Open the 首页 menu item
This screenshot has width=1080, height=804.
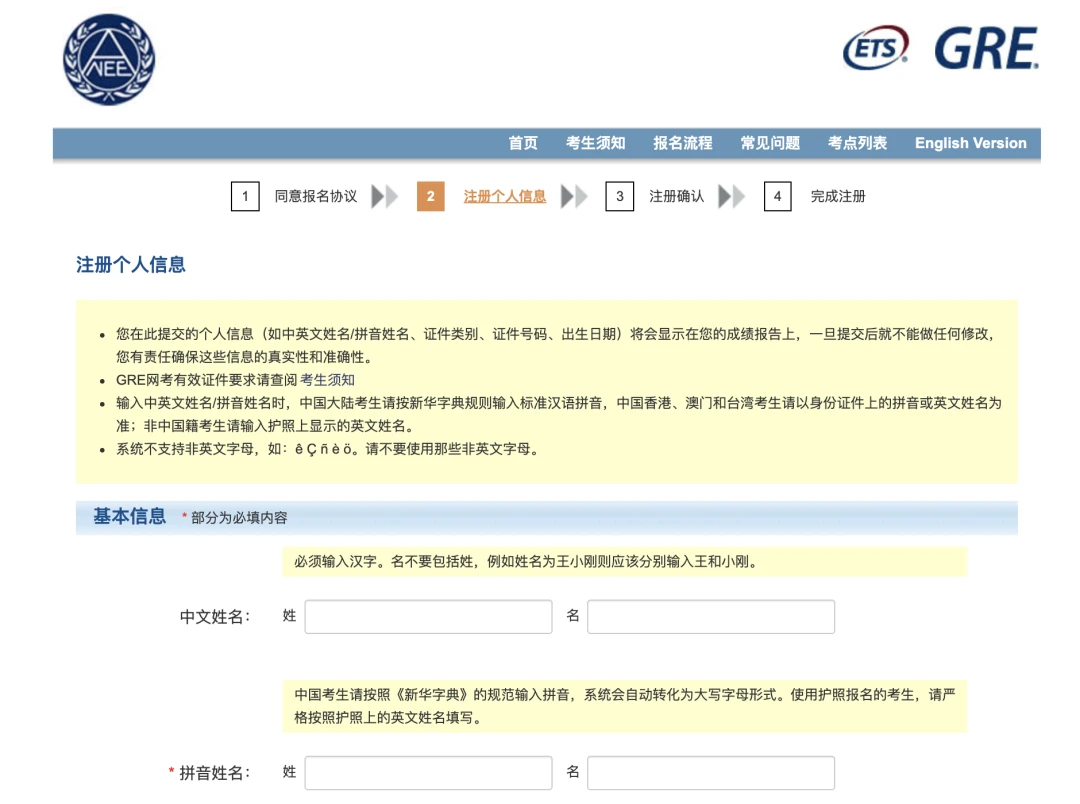(x=523, y=143)
